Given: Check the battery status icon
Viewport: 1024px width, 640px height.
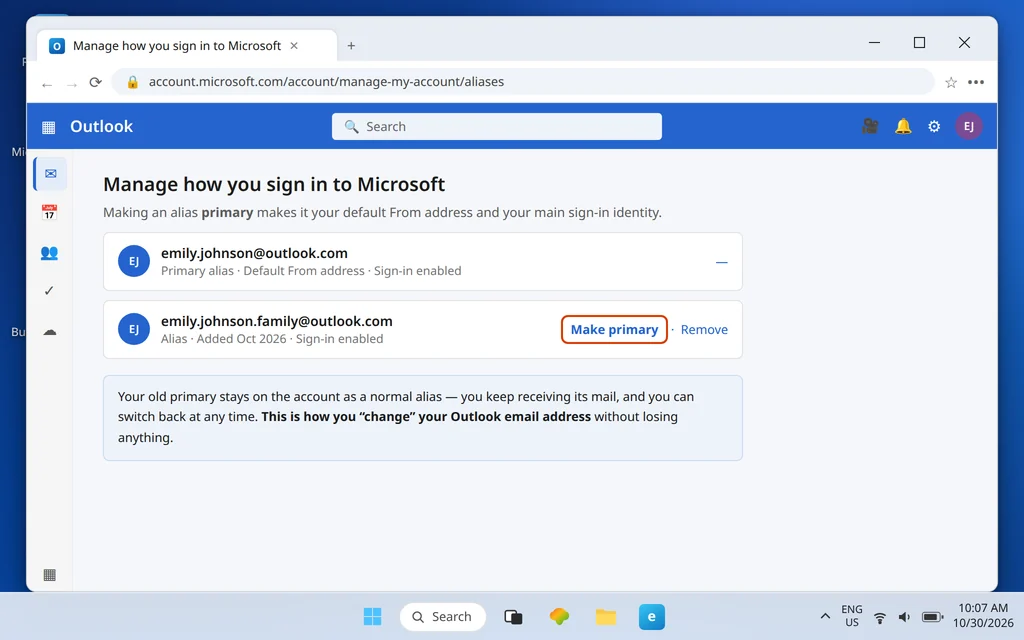Looking at the screenshot, I should 932,617.
